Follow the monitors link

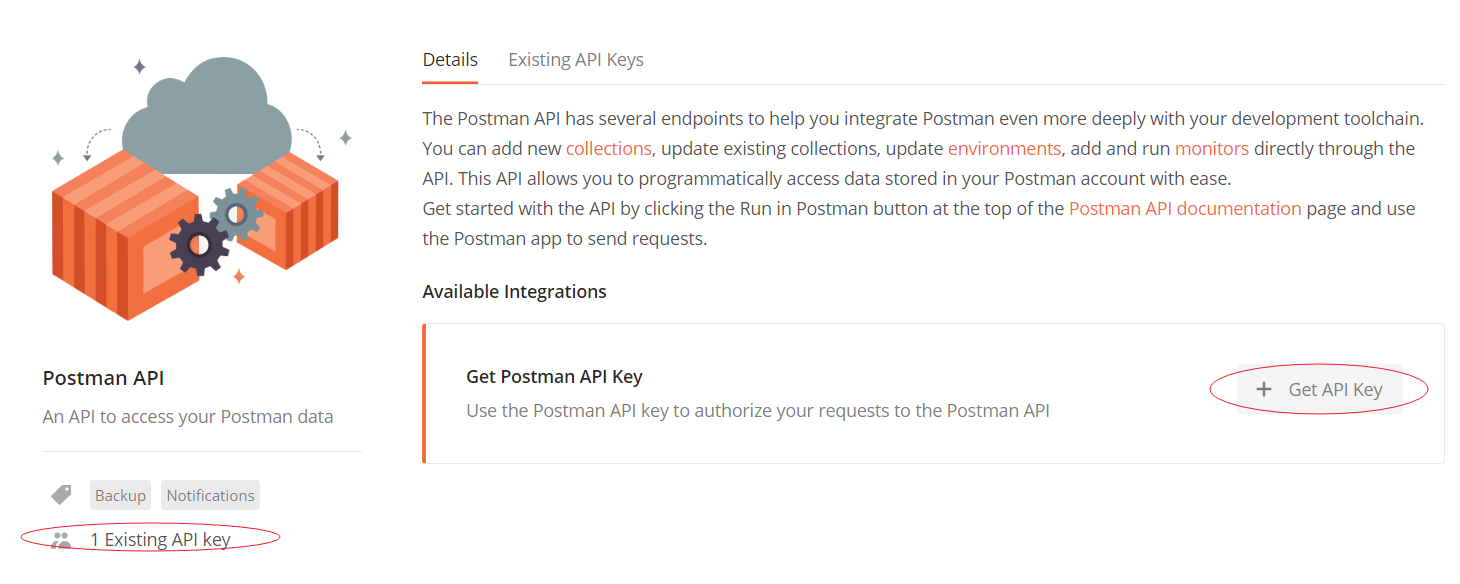(1212, 148)
